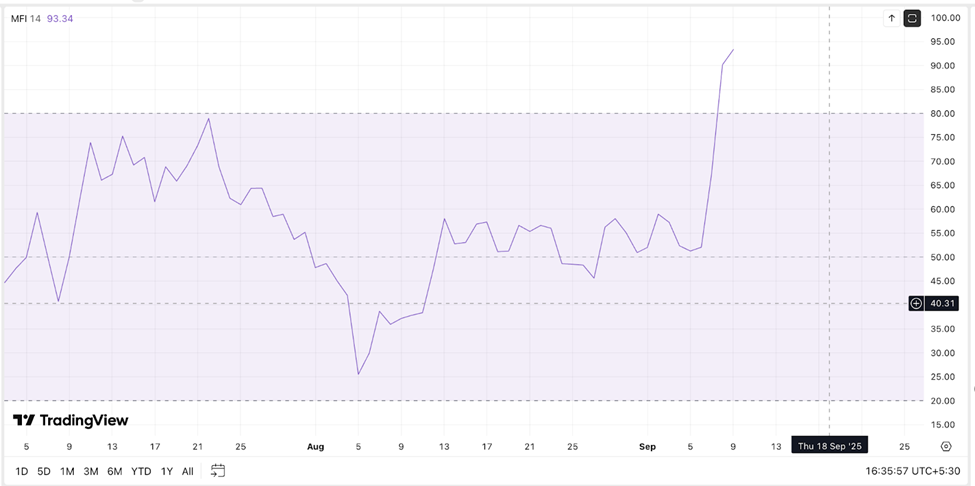Select the 5D time range
Screen dimensions: 975x486
click(x=44, y=471)
